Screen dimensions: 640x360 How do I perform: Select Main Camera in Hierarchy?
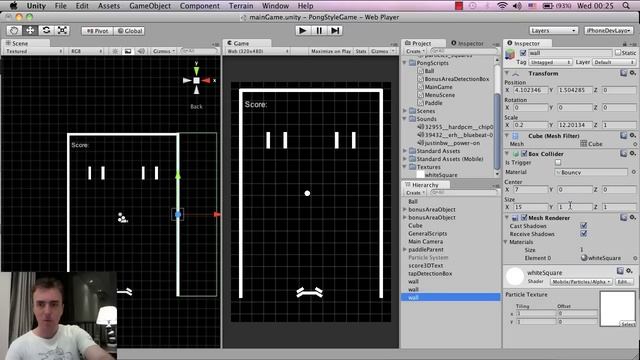[425, 242]
